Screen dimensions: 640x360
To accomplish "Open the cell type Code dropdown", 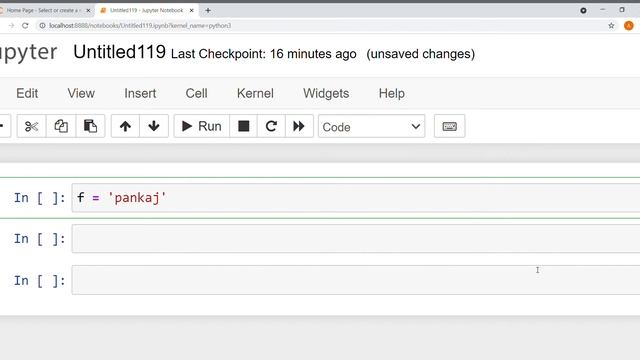I will coord(371,127).
